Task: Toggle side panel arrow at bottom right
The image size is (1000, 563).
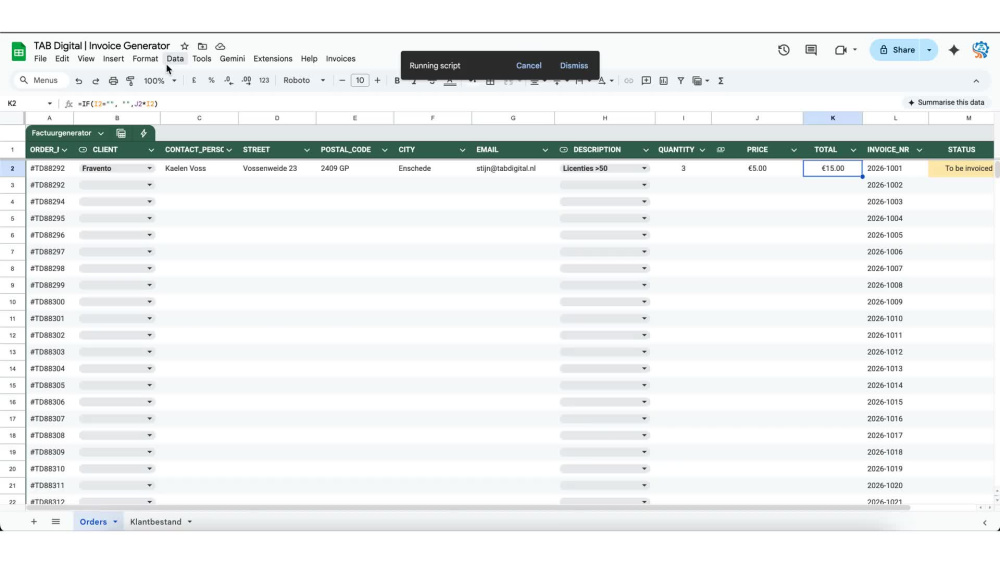Action: (x=985, y=522)
